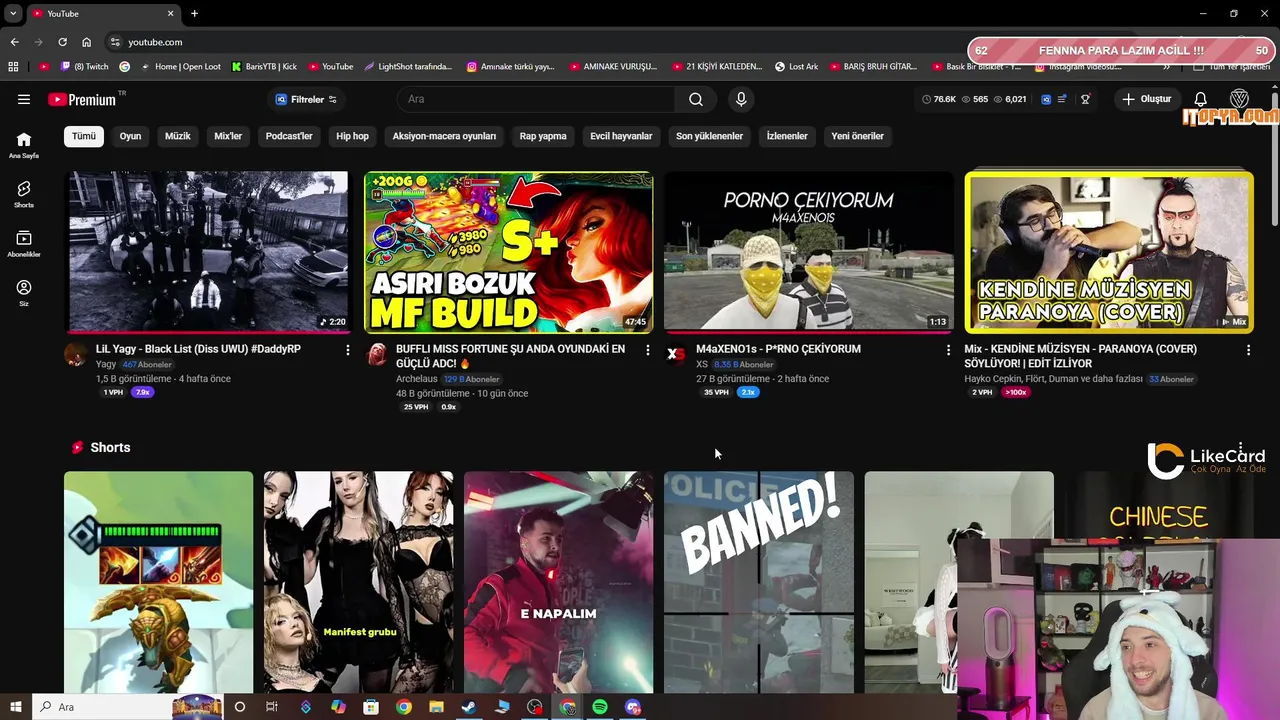The image size is (1280, 720).
Task: Open the M4aXENO1s GTA video thumbnail
Action: pos(808,251)
